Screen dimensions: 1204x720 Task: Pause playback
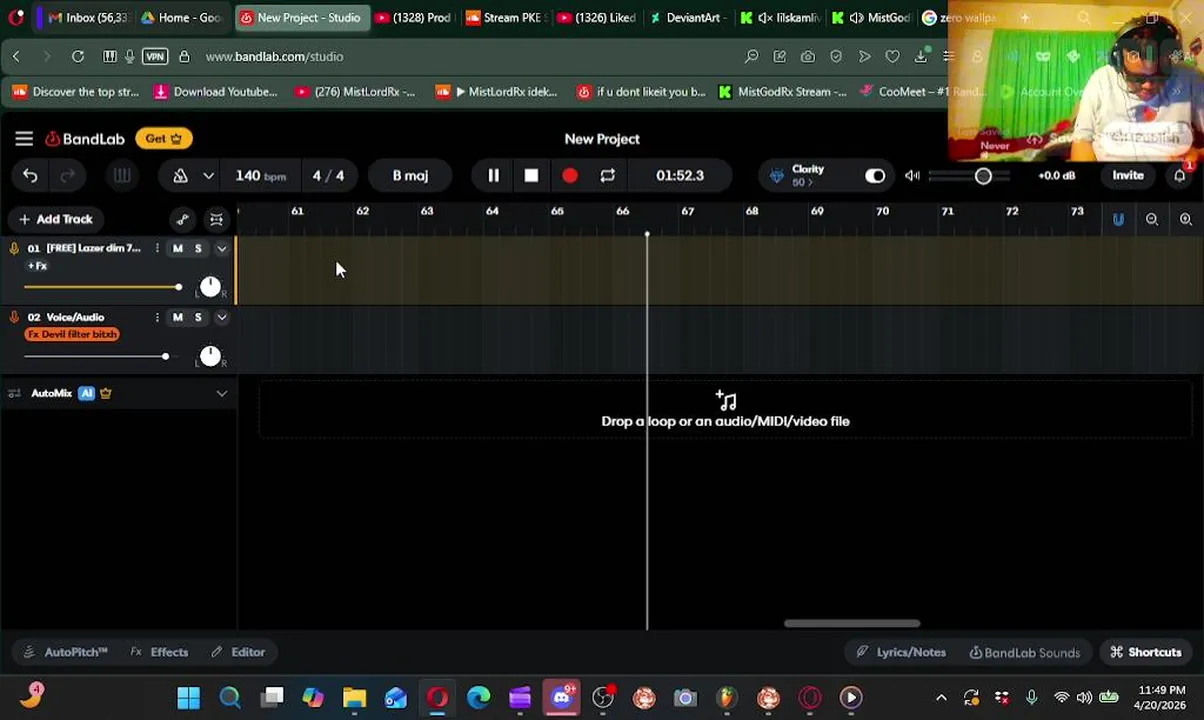tap(493, 176)
